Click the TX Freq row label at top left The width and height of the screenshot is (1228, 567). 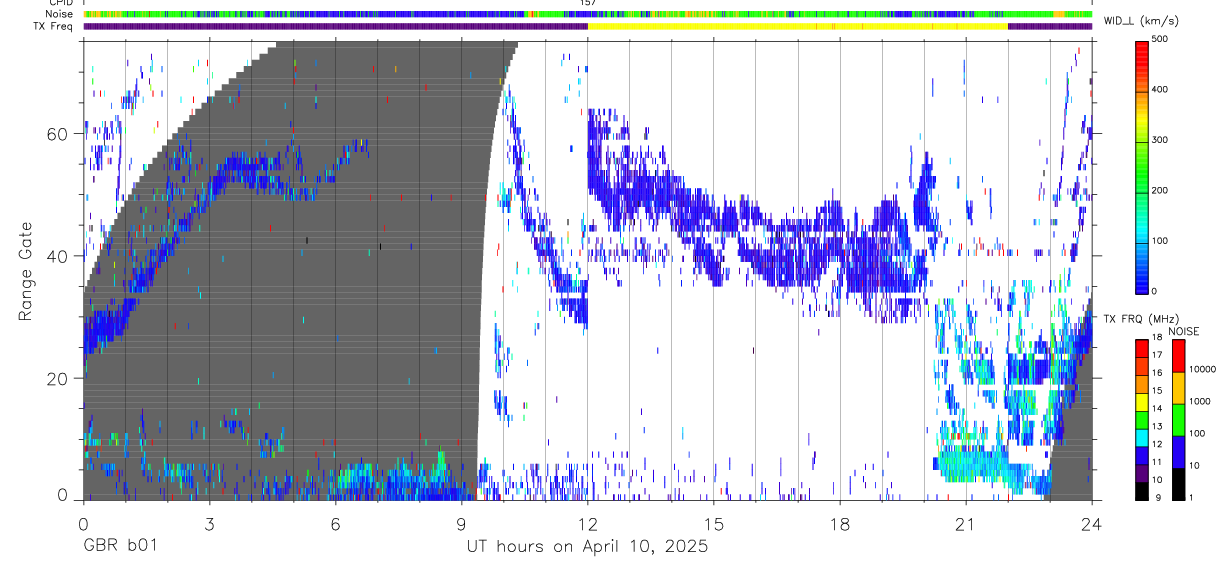(x=52, y=26)
